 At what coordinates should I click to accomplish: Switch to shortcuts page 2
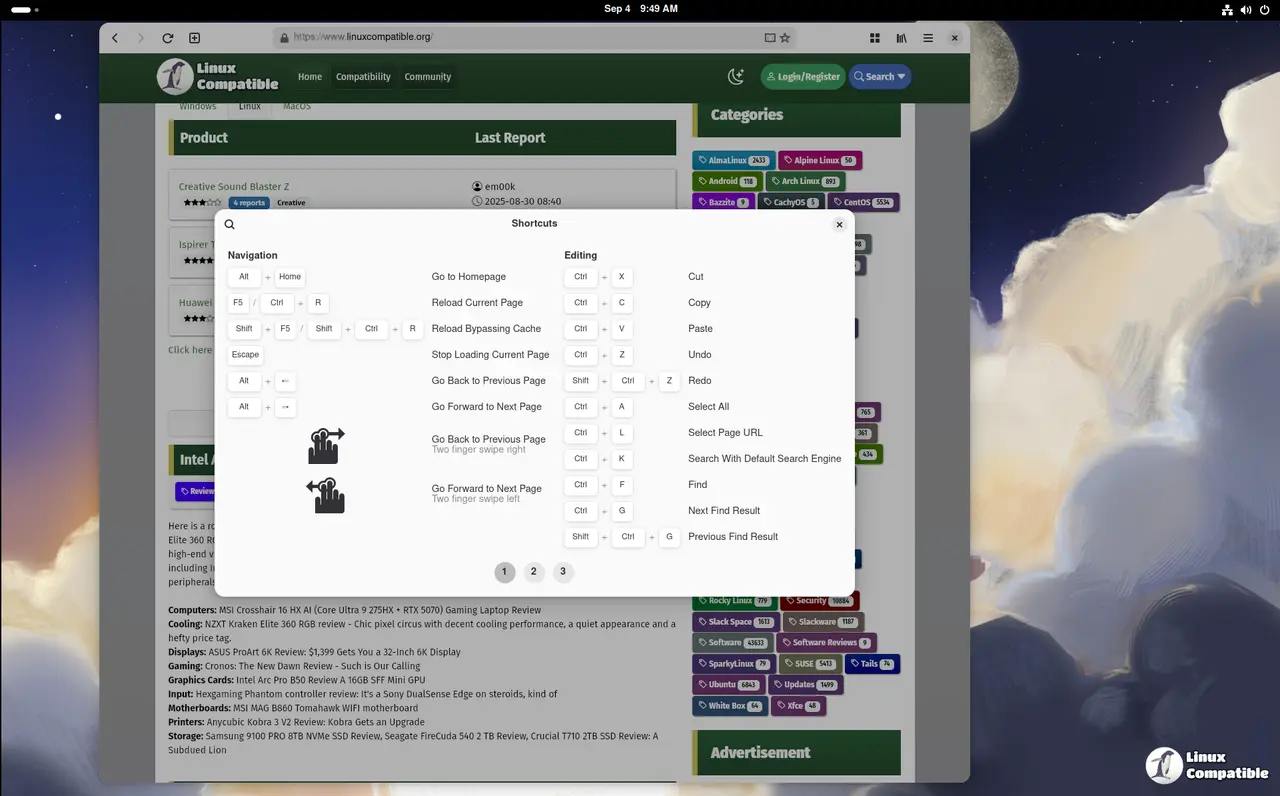pyautogui.click(x=533, y=572)
